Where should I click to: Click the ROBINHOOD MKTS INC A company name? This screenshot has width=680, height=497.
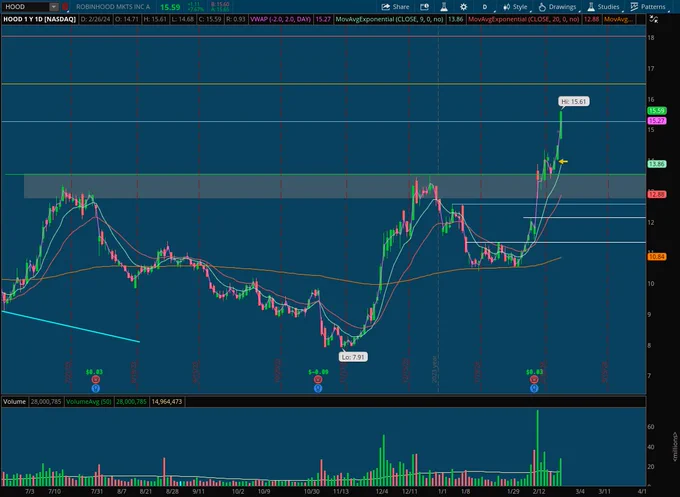tap(113, 7)
